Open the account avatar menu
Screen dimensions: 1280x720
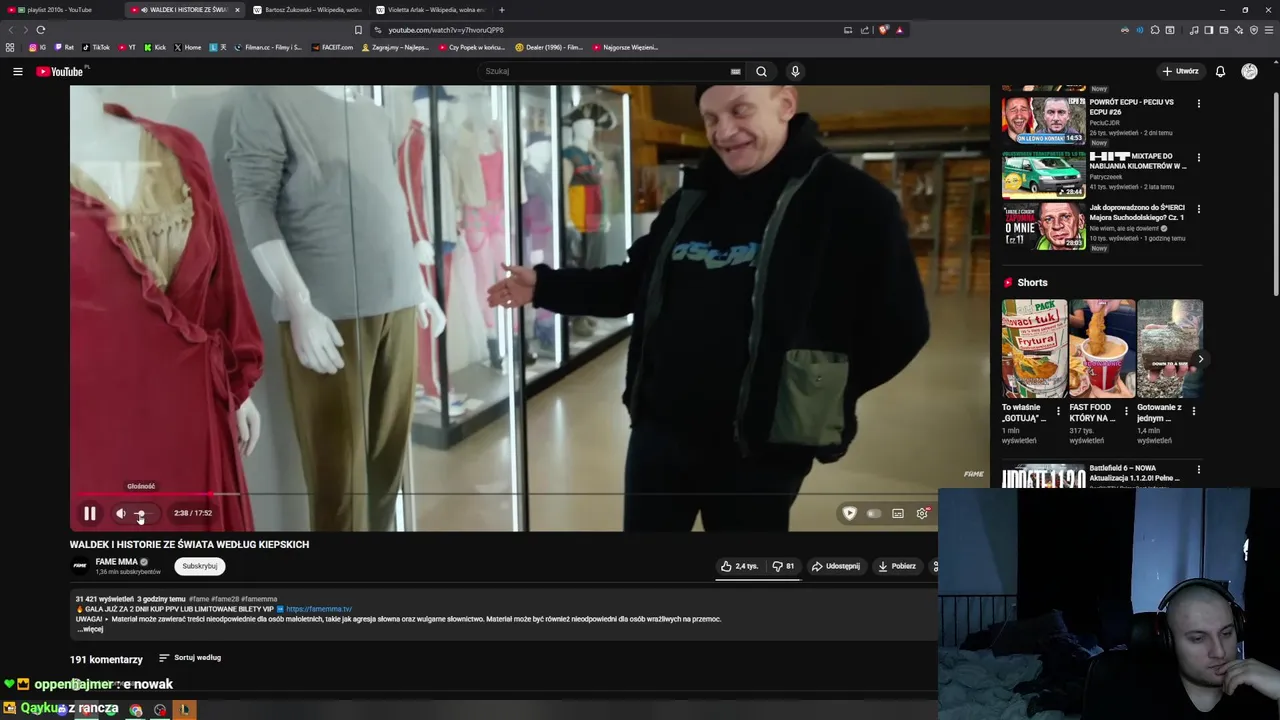[x=1249, y=71]
